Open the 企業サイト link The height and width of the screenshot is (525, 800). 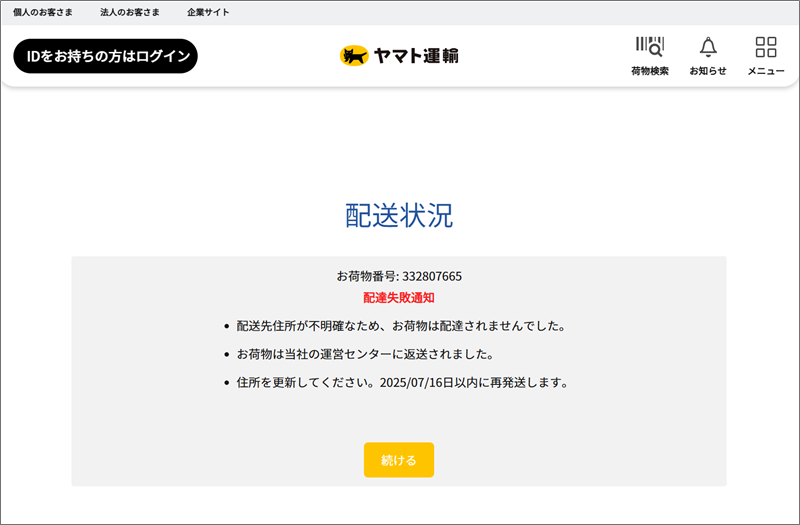coord(208,12)
